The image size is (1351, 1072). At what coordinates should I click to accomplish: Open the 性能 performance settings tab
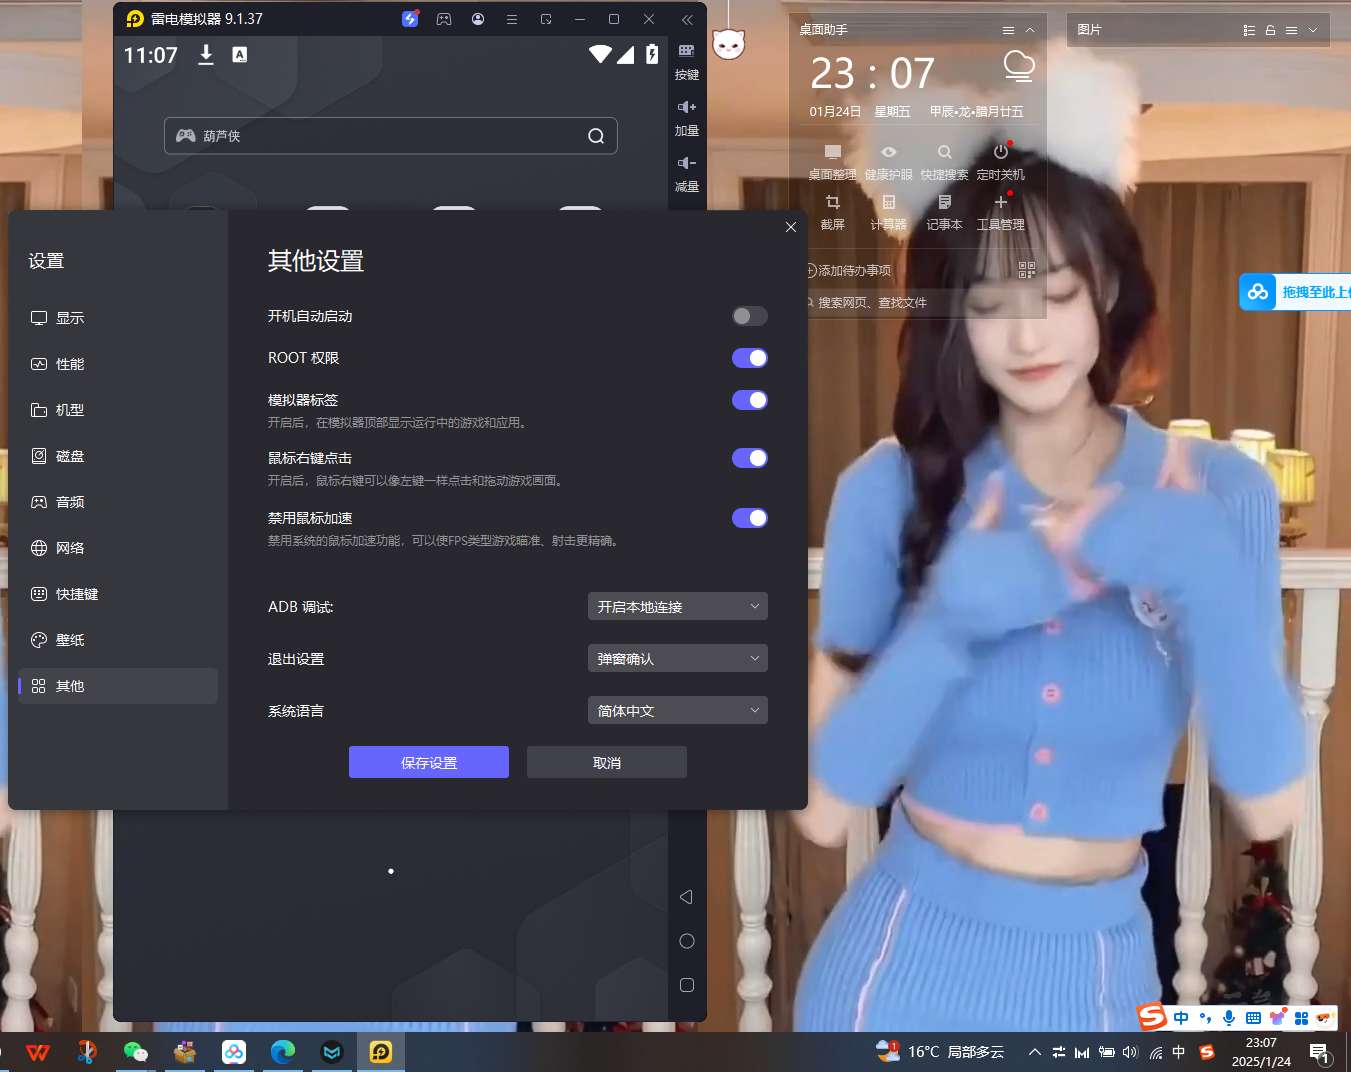coord(117,364)
